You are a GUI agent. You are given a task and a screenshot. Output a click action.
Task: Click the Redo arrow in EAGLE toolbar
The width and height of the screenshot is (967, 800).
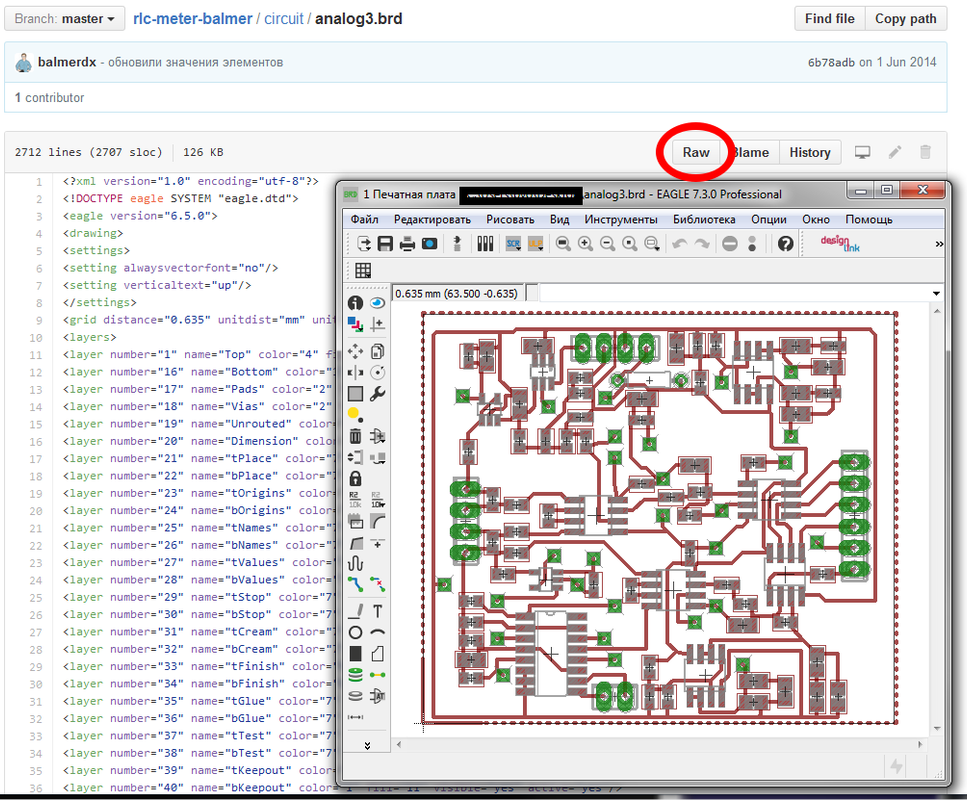[702, 244]
